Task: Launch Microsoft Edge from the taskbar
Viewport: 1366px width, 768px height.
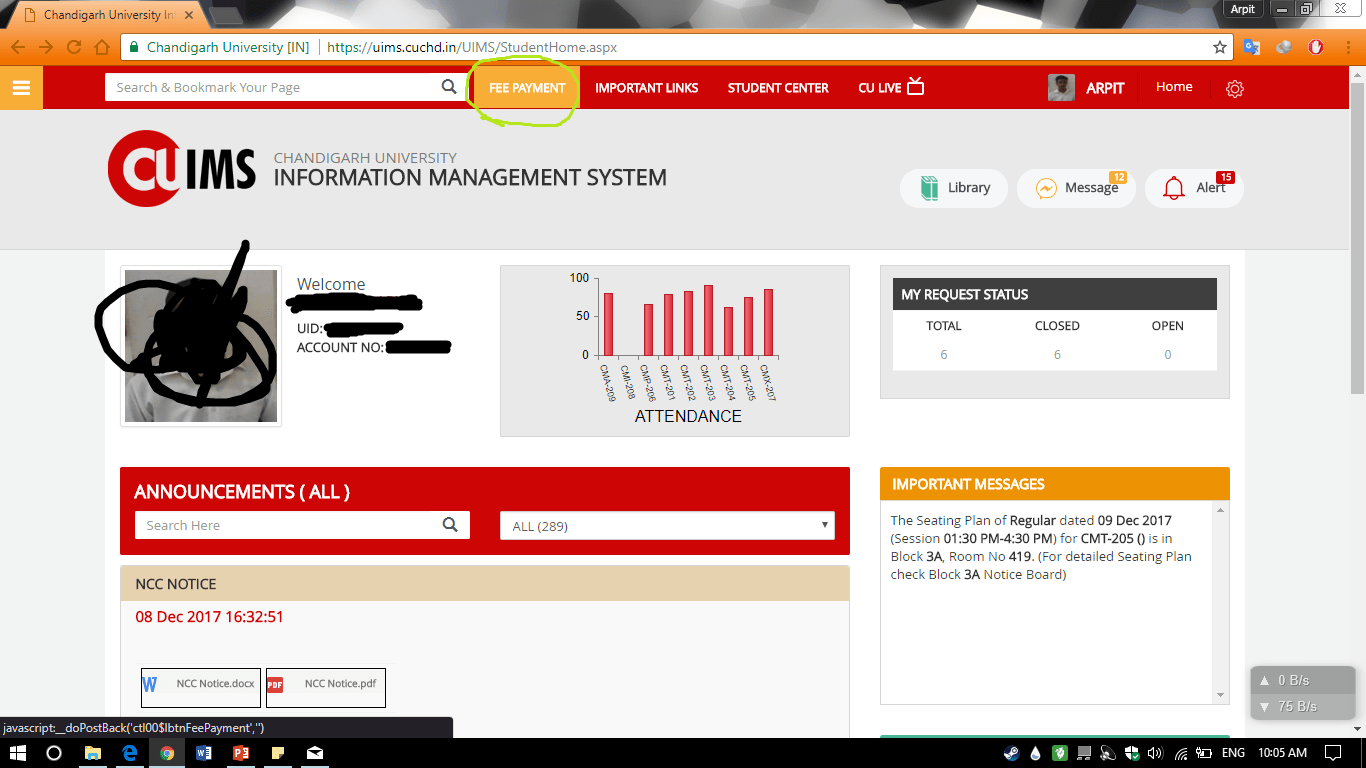Action: click(x=130, y=753)
